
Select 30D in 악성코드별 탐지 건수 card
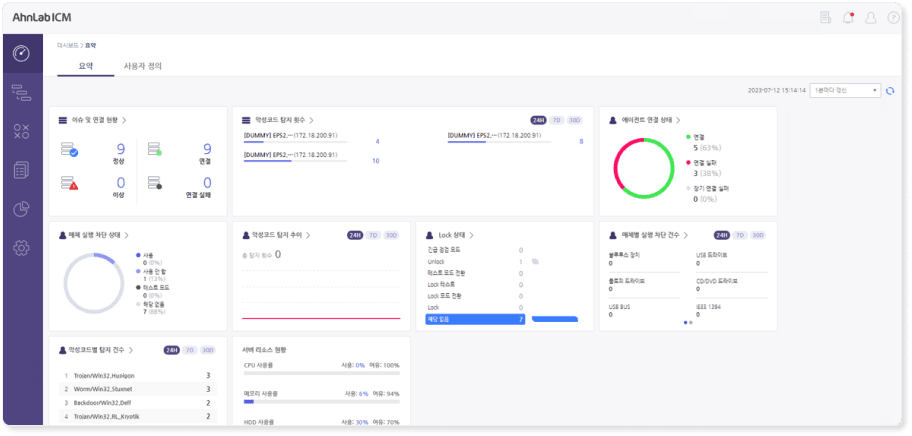pyautogui.click(x=208, y=351)
